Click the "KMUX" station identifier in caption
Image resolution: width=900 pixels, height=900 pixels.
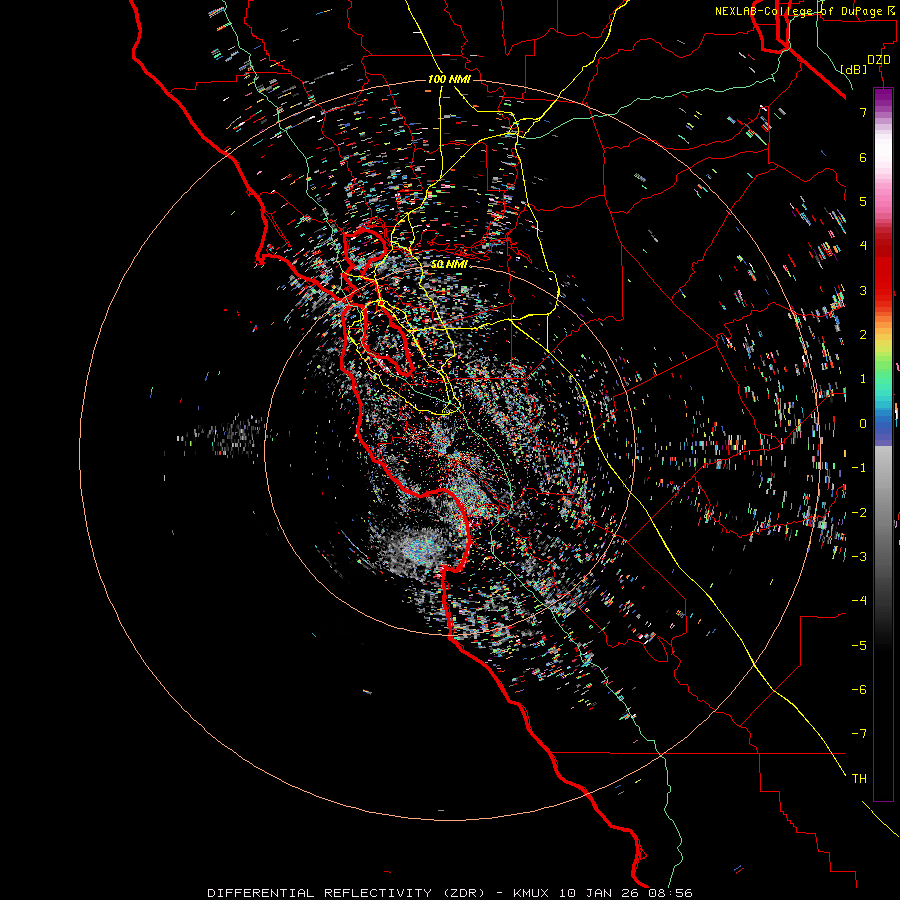530,893
